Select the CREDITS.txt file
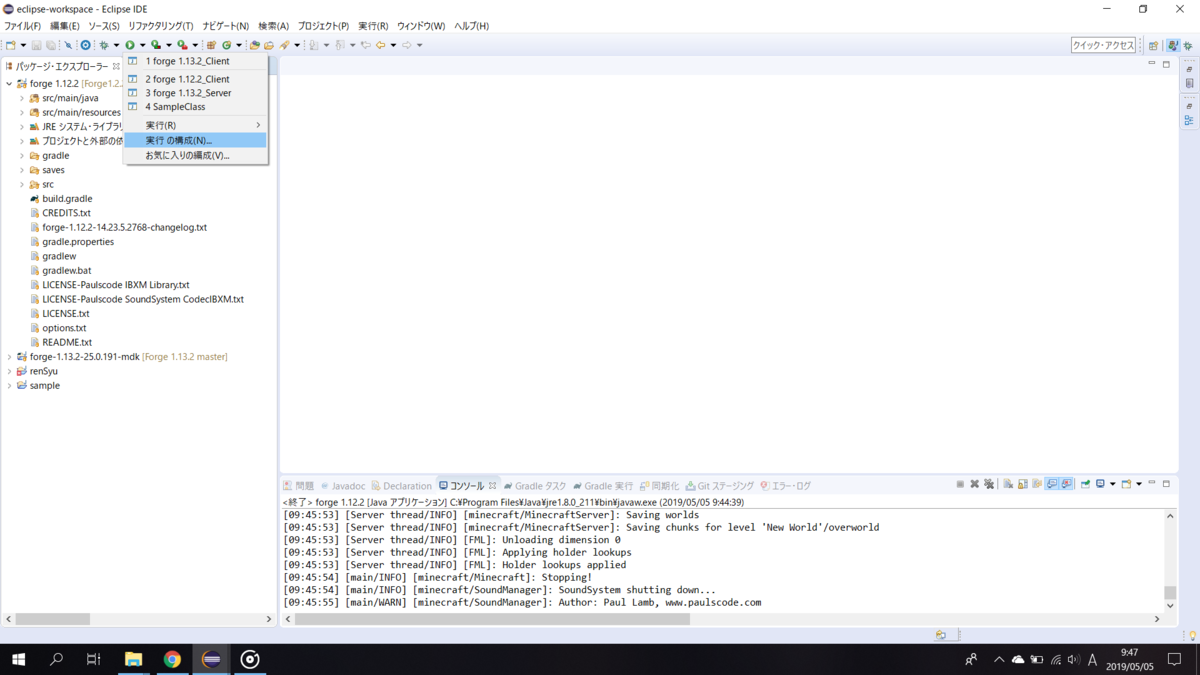This screenshot has width=1200, height=675. pyautogui.click(x=66, y=213)
